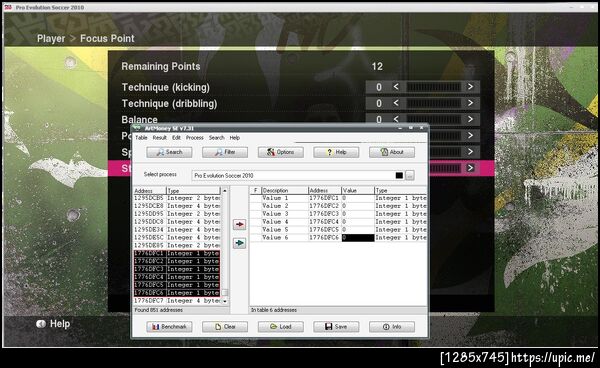Viewport: 600px width, 368px height.
Task: Select address 1295DCB5 in results list
Action: (177, 198)
